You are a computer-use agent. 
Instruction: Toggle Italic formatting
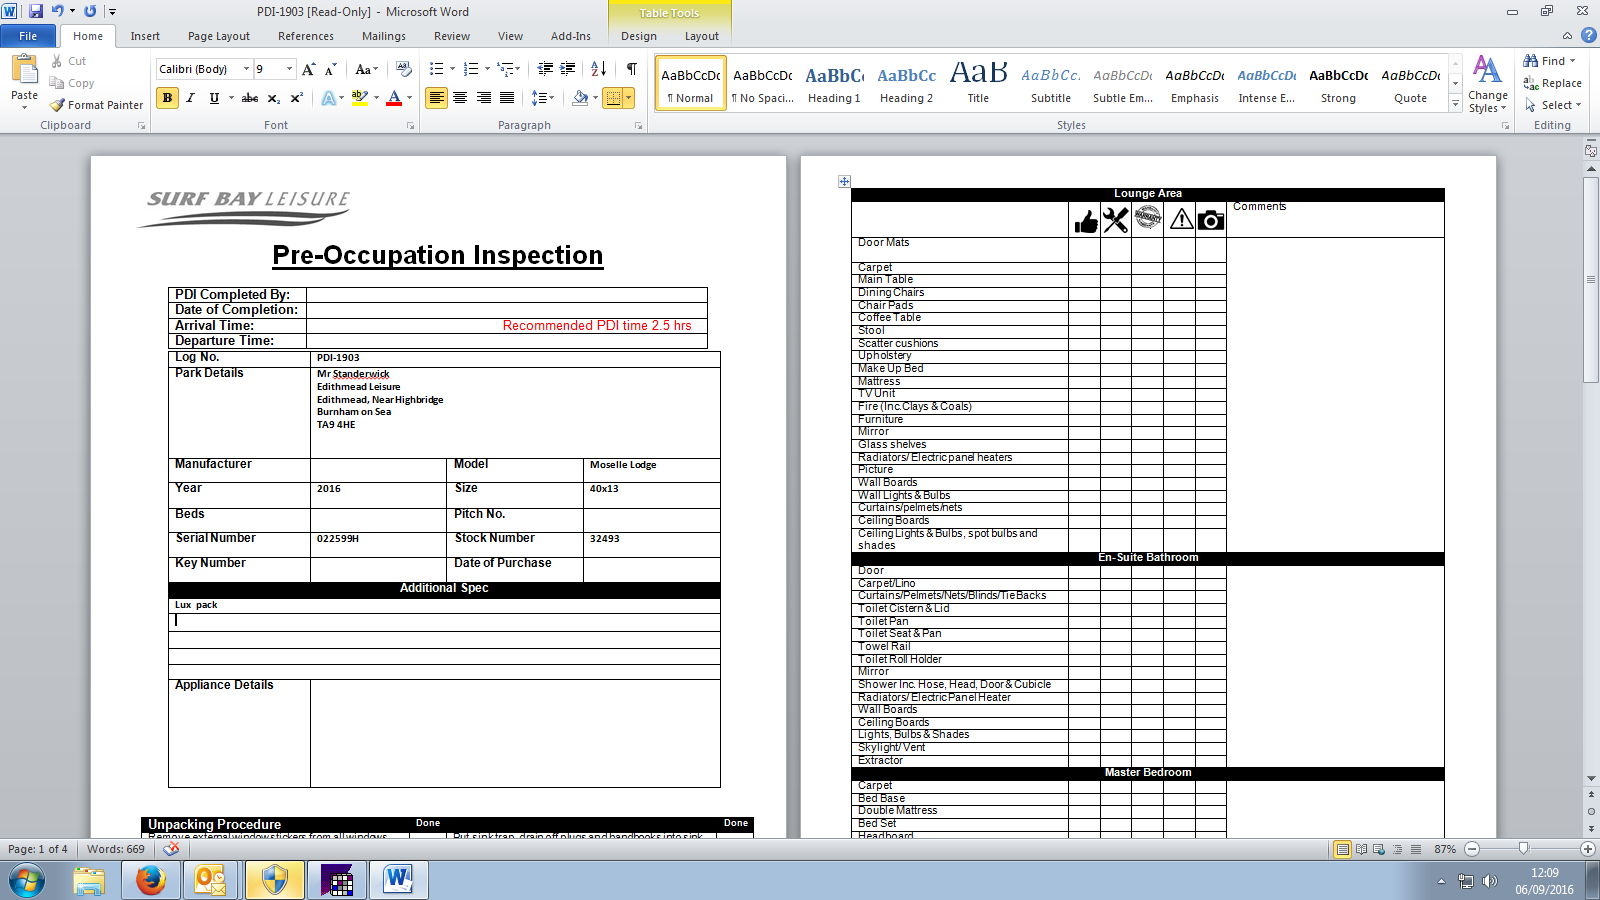(x=190, y=98)
